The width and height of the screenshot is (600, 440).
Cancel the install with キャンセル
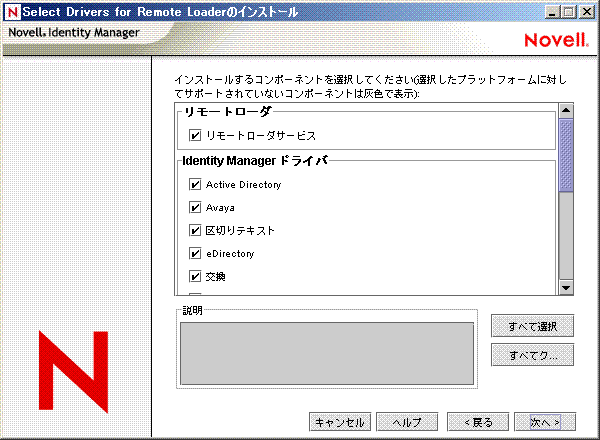pyautogui.click(x=340, y=422)
